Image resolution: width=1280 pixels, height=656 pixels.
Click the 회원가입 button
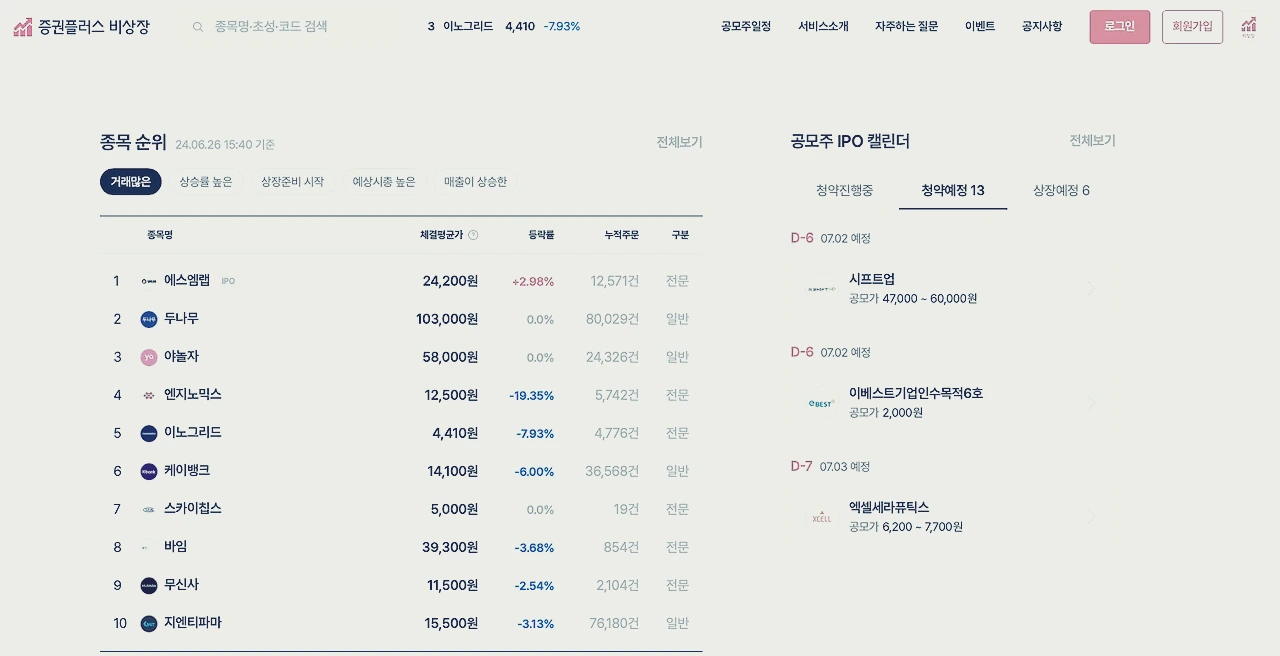click(1192, 27)
